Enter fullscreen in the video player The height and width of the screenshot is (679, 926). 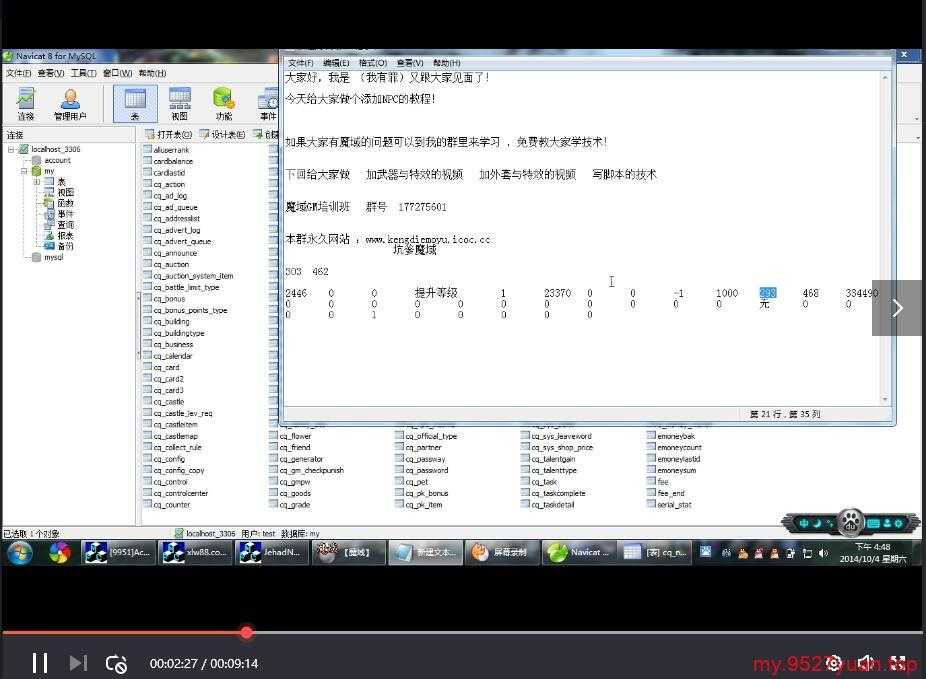point(898,663)
